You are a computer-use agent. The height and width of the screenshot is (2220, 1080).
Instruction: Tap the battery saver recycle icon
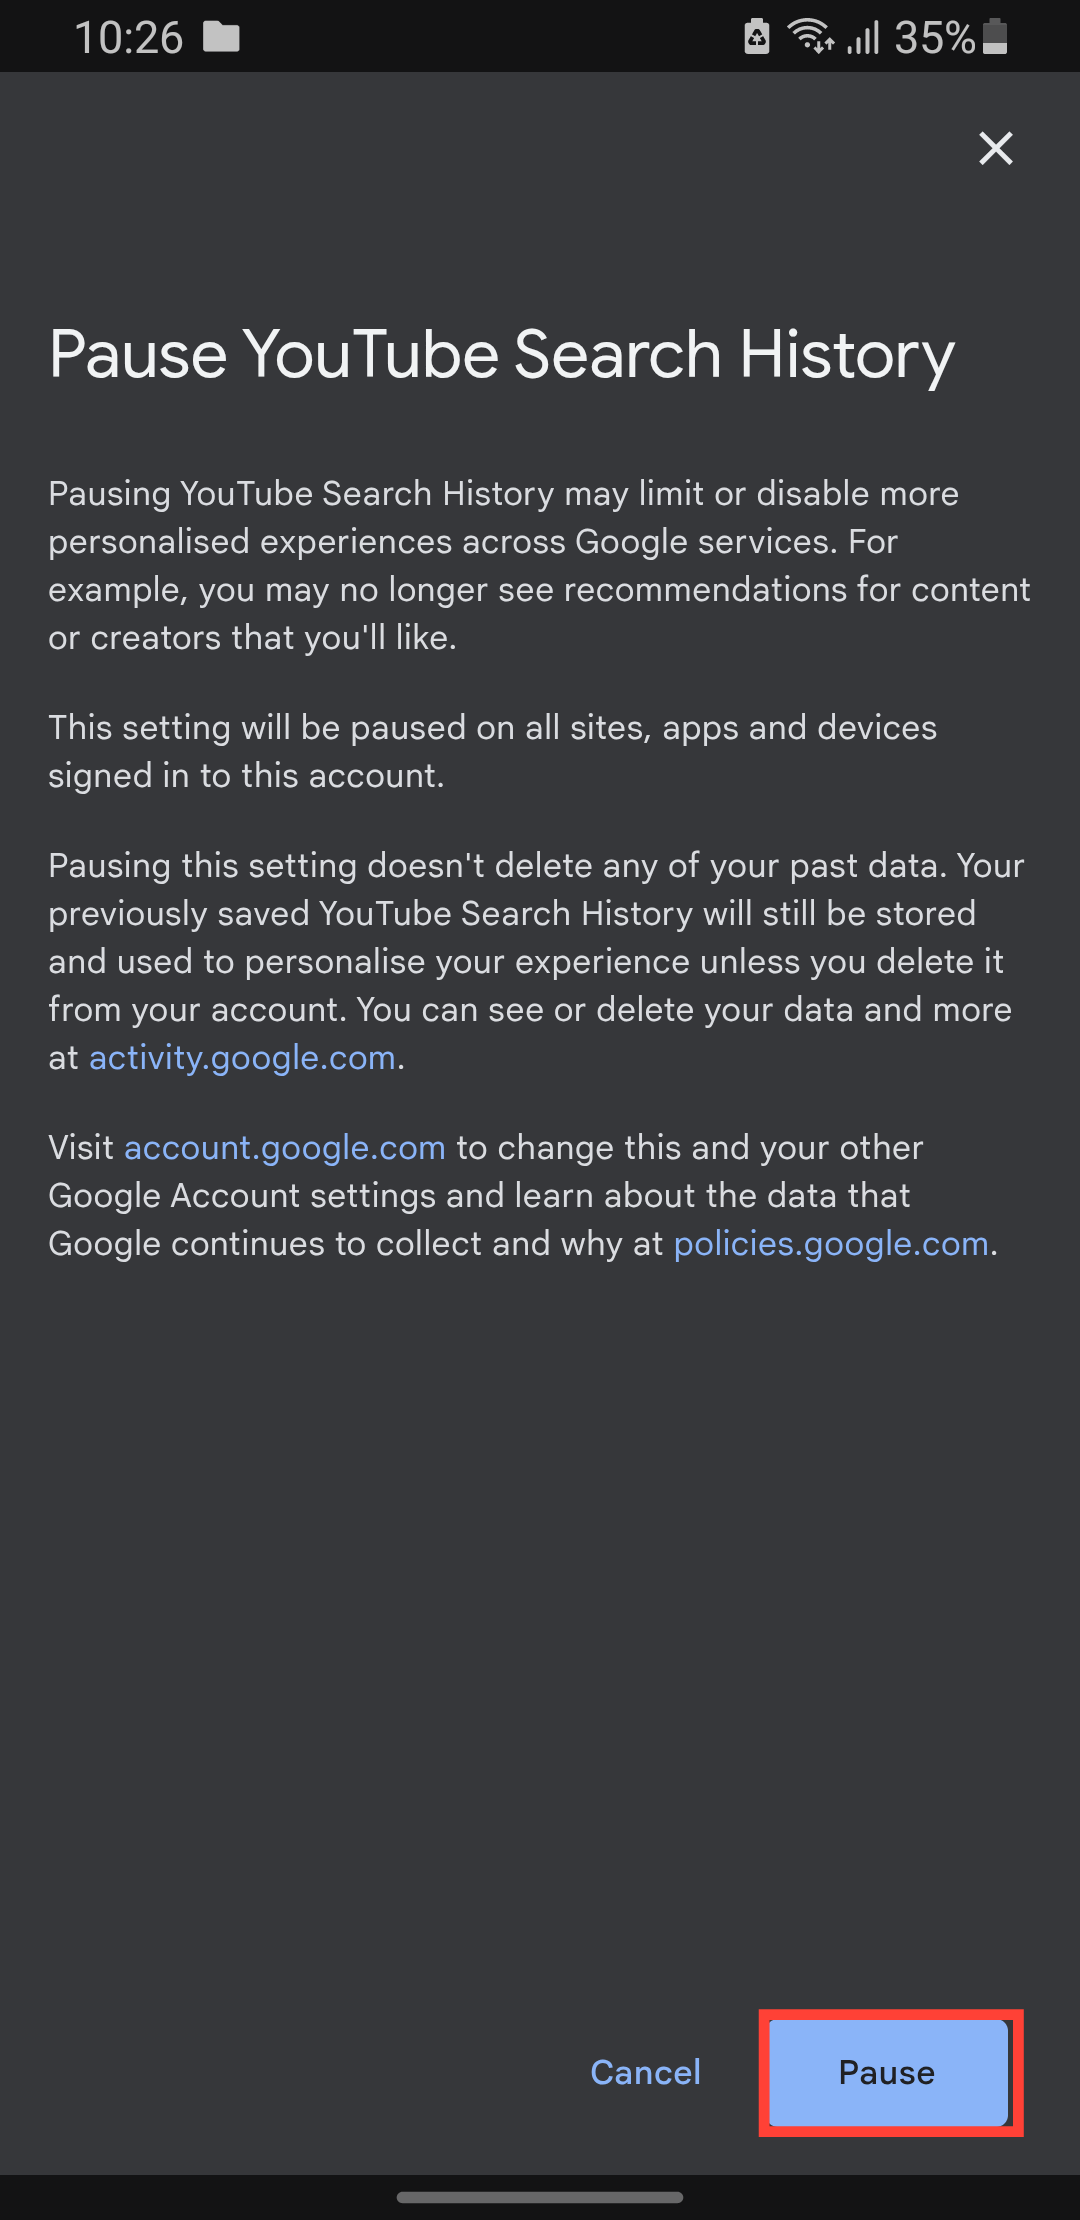click(757, 37)
